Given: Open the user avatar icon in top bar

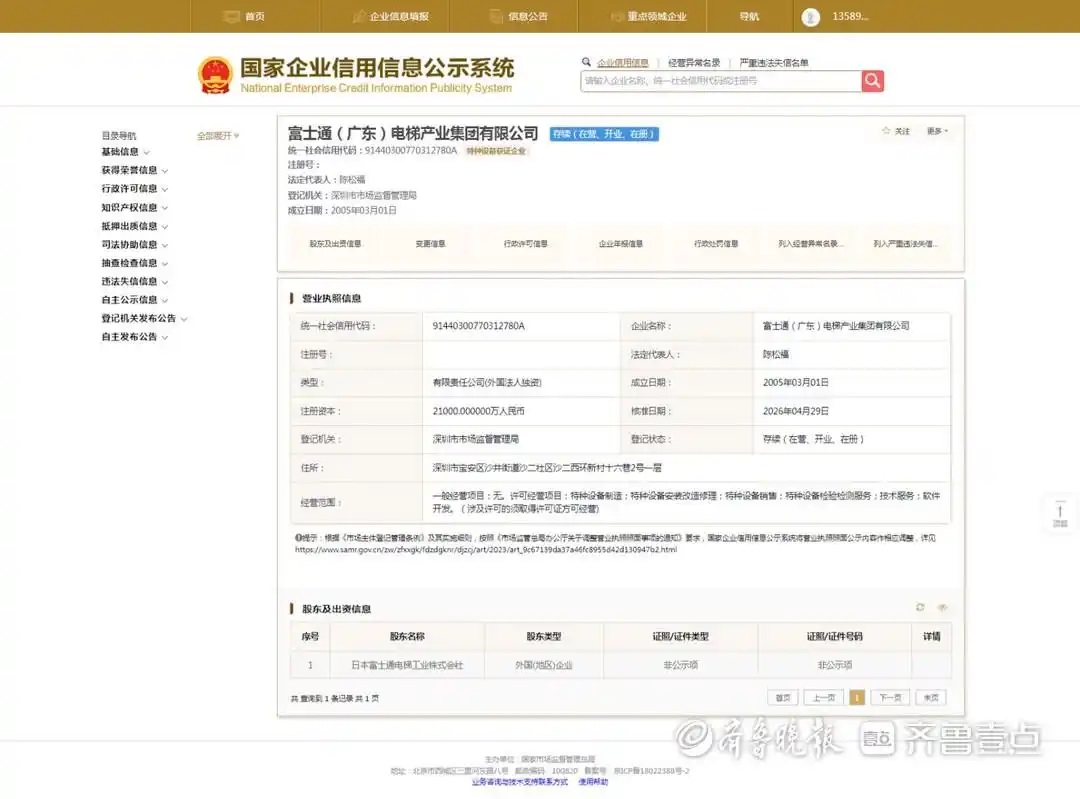Looking at the screenshot, I should tap(811, 17).
